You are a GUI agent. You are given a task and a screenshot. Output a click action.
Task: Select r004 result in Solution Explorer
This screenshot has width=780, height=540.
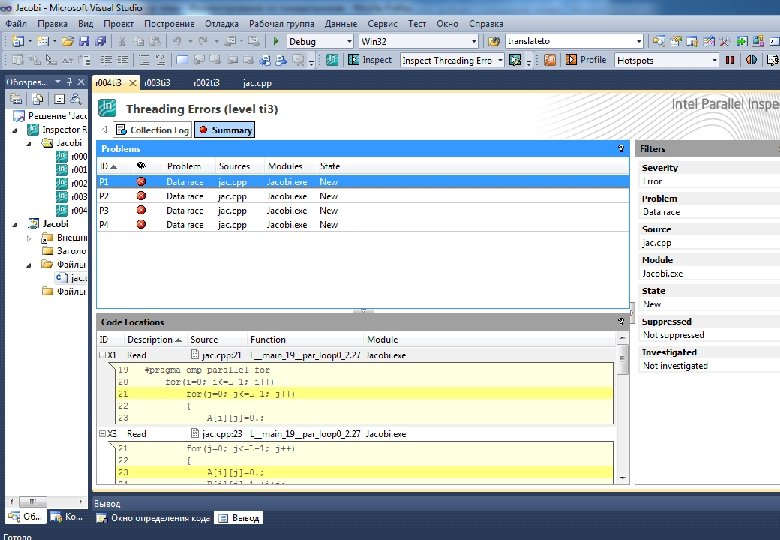(x=72, y=210)
